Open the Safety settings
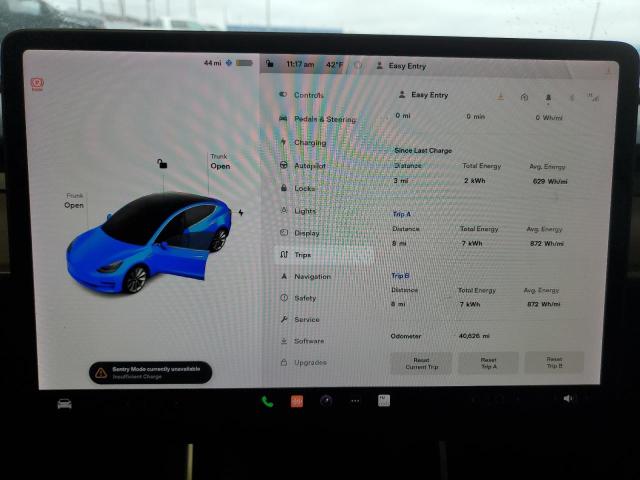This screenshot has height=480, width=640. [298, 298]
